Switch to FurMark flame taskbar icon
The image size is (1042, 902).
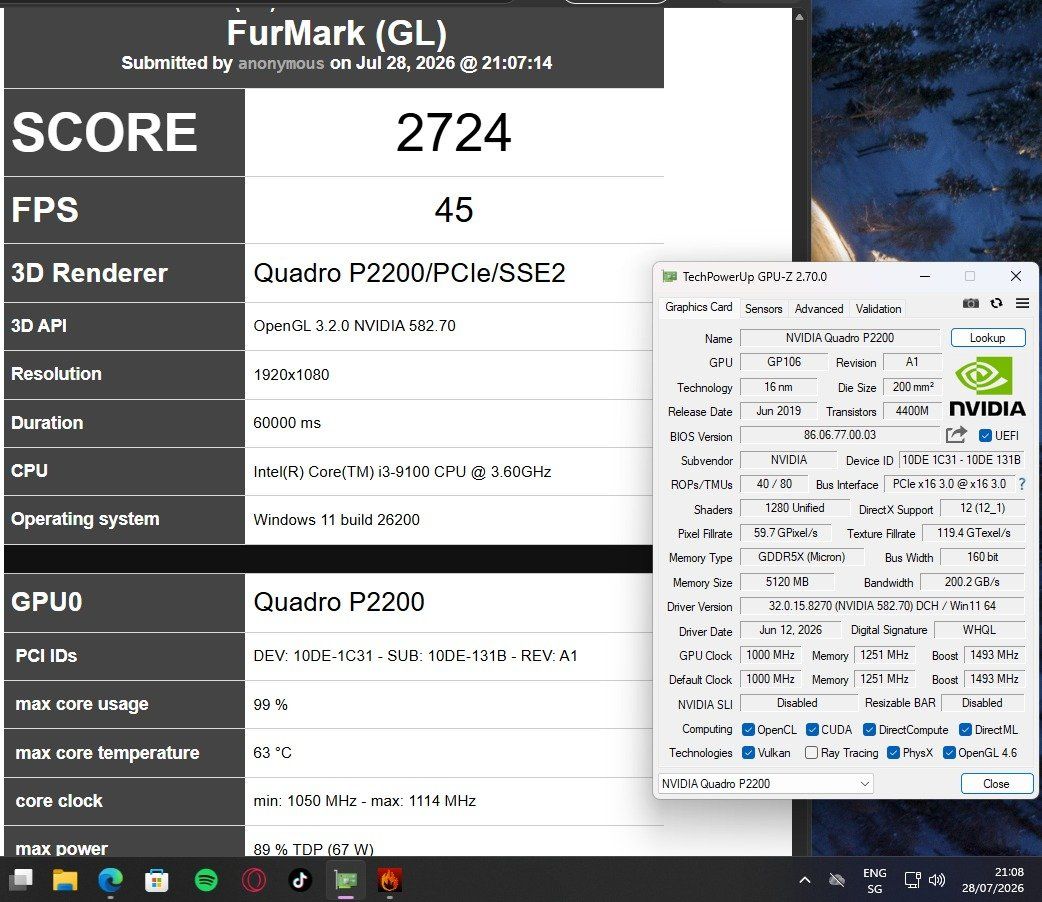389,880
